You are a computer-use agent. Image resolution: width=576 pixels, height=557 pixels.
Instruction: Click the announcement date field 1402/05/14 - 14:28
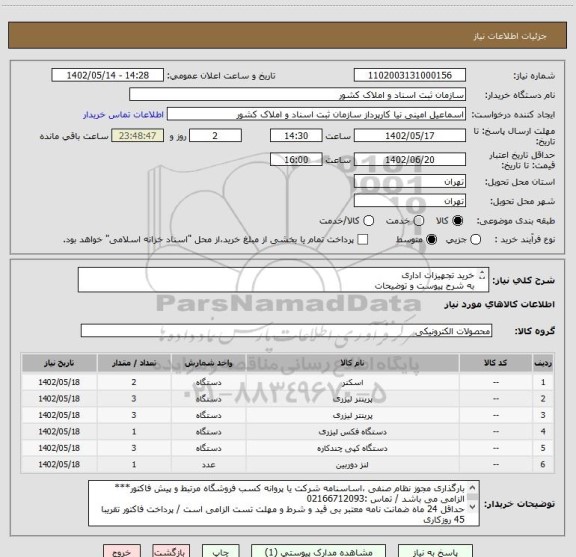(x=108, y=75)
